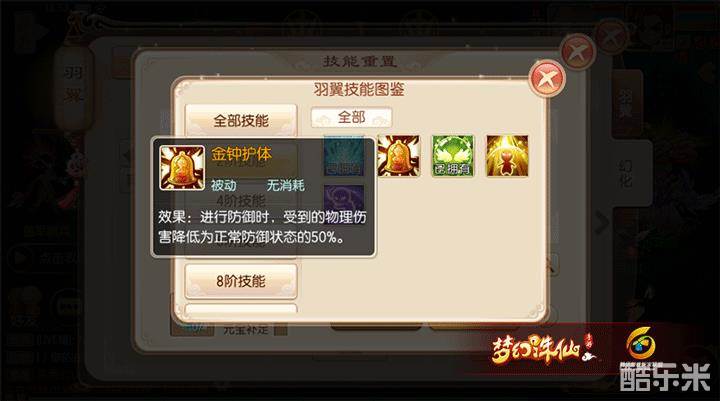Viewport: 720px width, 401px height.
Task: Click the 金钟护体 skill description tooltip
Action: [x=263, y=197]
